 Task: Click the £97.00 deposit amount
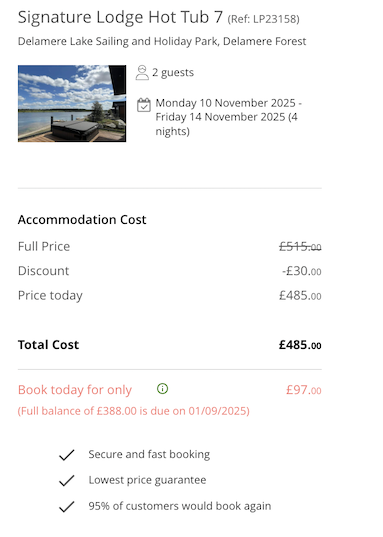tap(304, 390)
